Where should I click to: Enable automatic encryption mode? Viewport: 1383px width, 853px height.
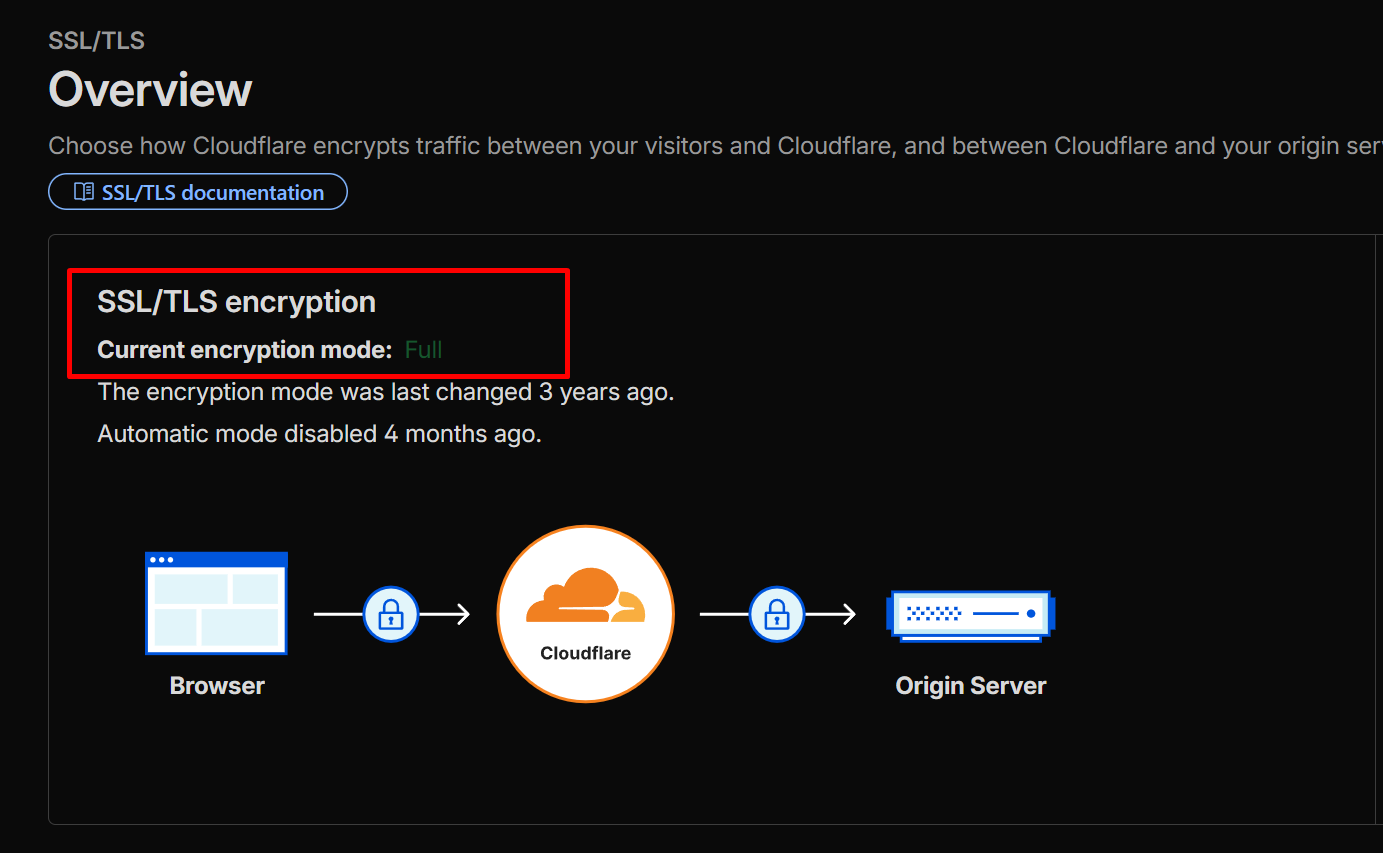tap(319, 433)
